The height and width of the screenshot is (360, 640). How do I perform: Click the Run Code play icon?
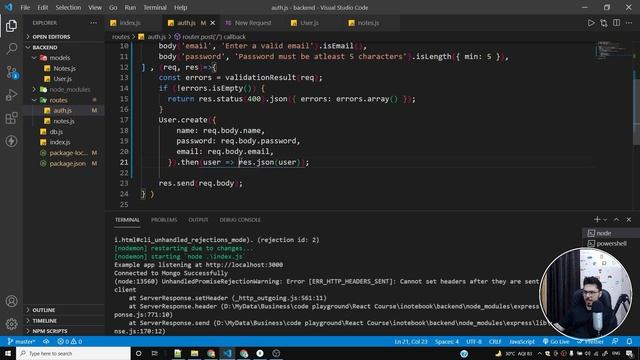coord(591,23)
